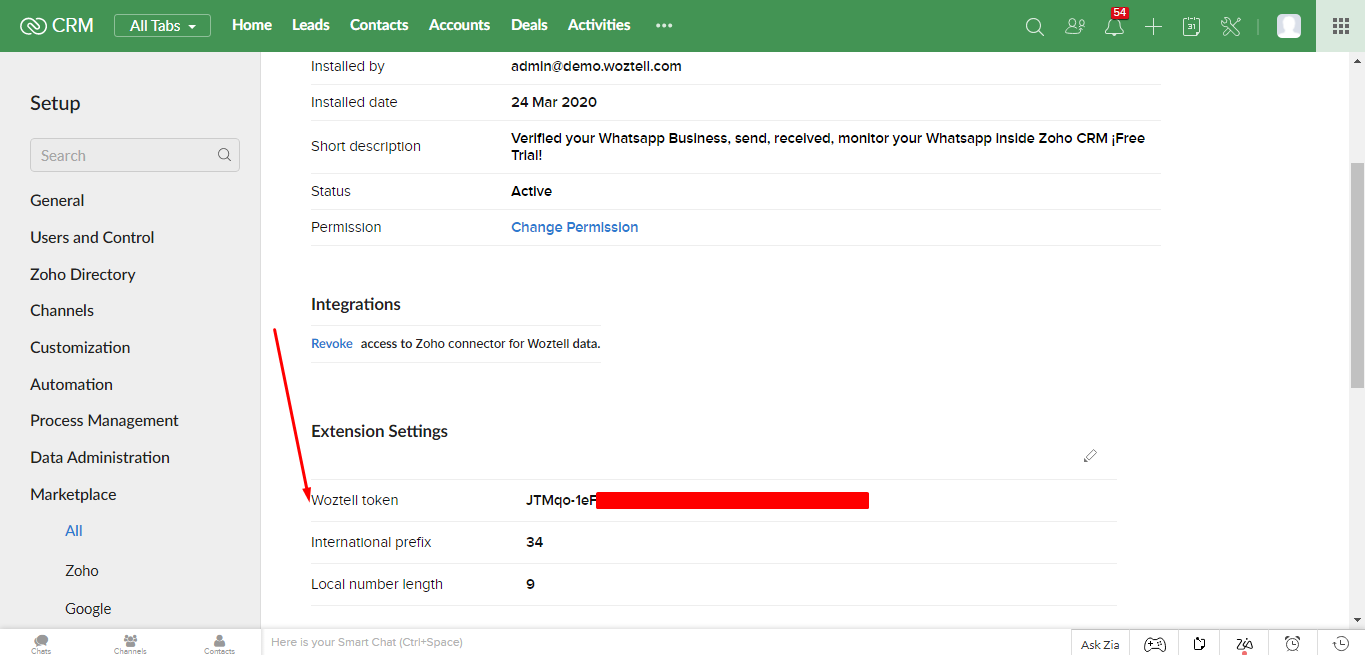Expand the Channels setup section
1365x655 pixels.
coord(62,310)
